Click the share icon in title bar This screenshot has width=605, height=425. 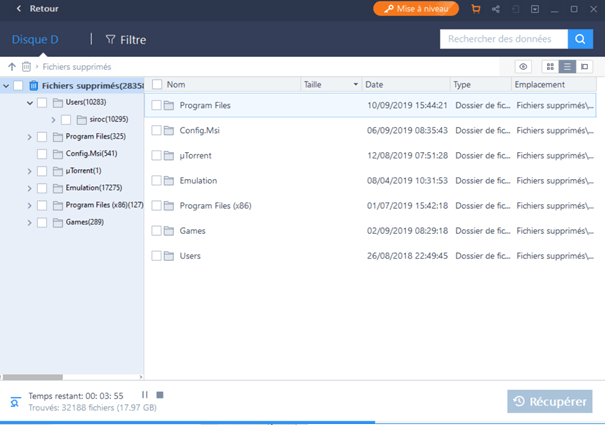(495, 9)
